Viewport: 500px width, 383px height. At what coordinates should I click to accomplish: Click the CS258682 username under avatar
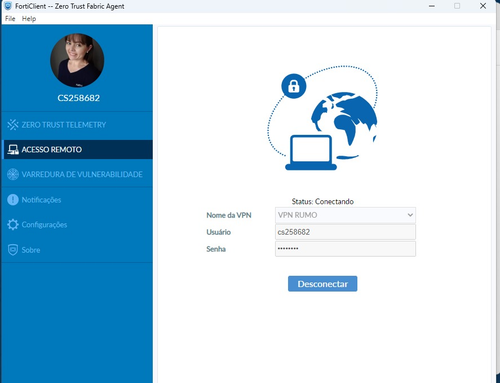click(79, 98)
